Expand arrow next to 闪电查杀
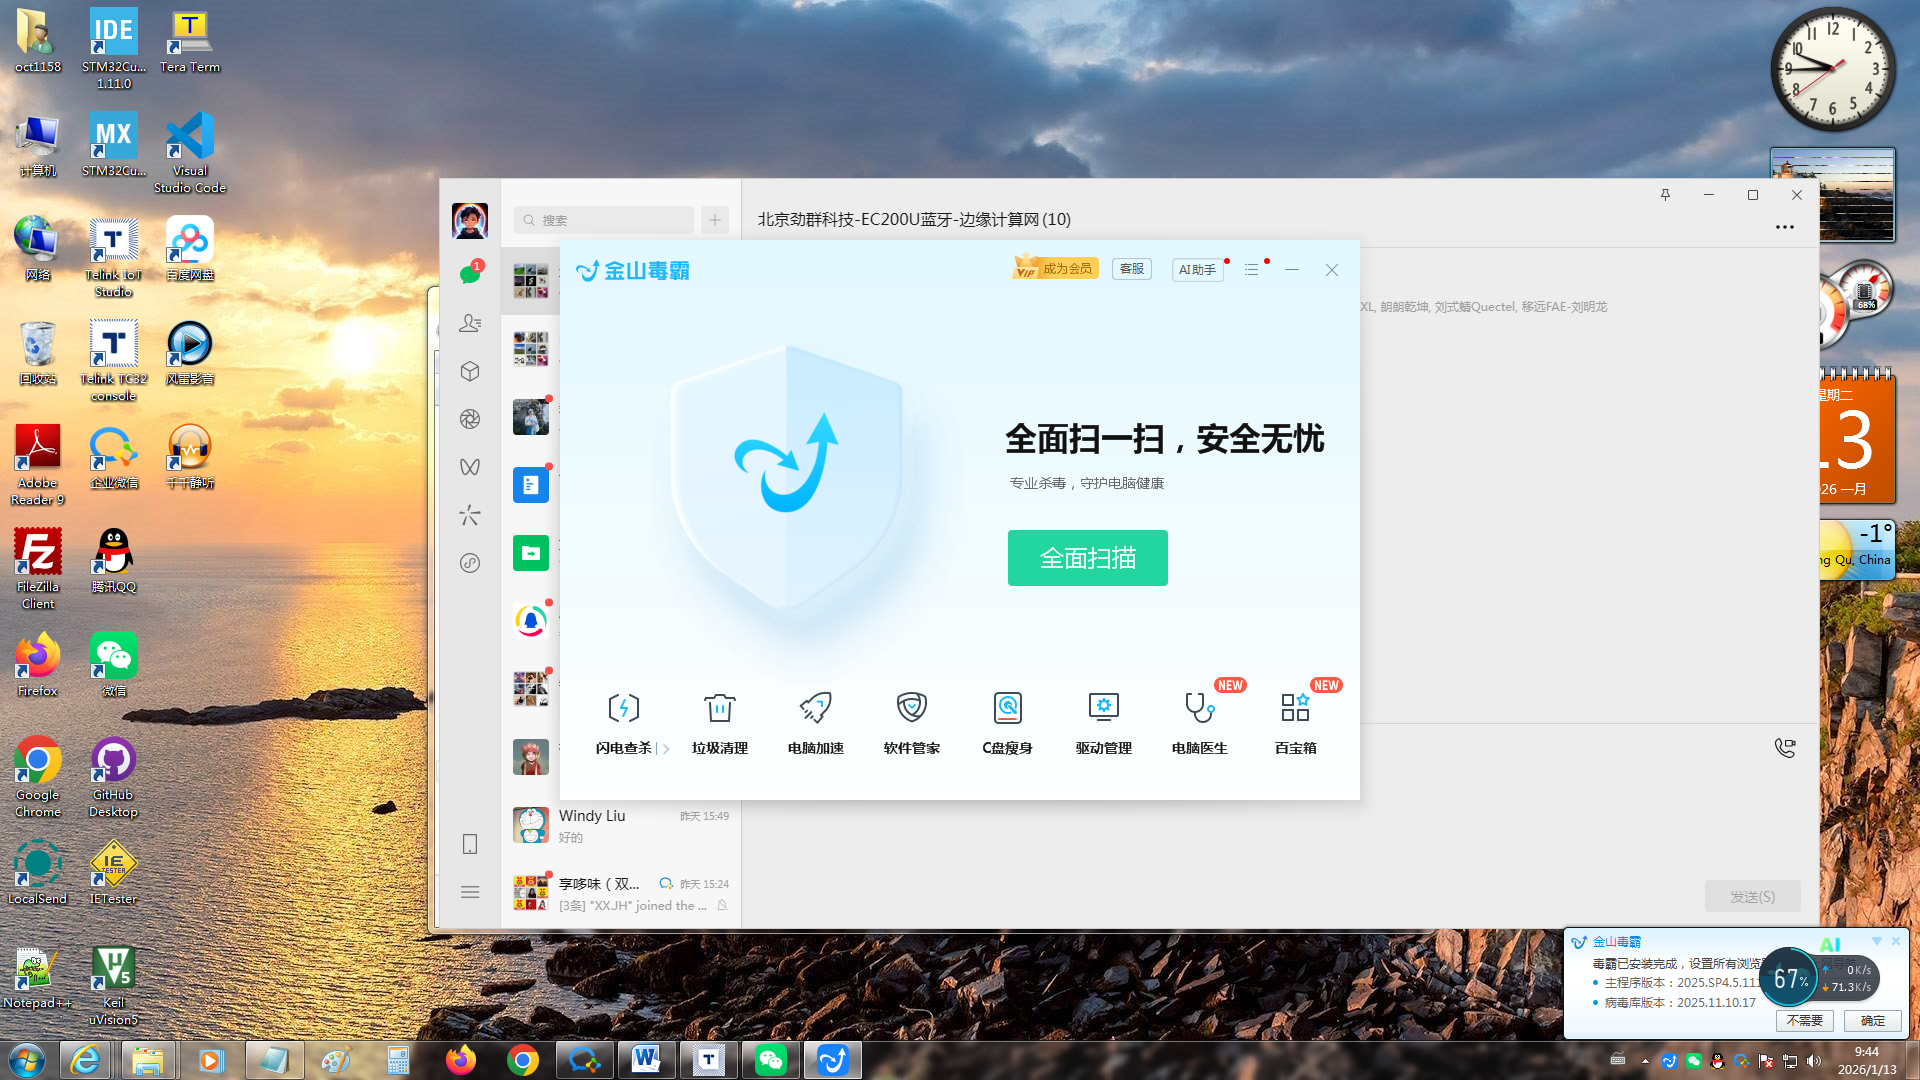 (x=666, y=749)
